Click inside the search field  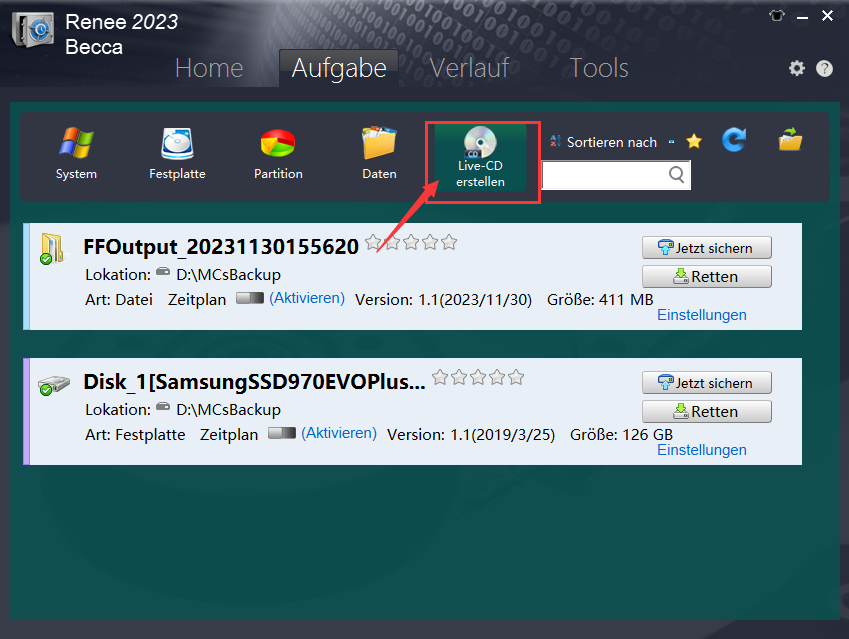point(610,175)
